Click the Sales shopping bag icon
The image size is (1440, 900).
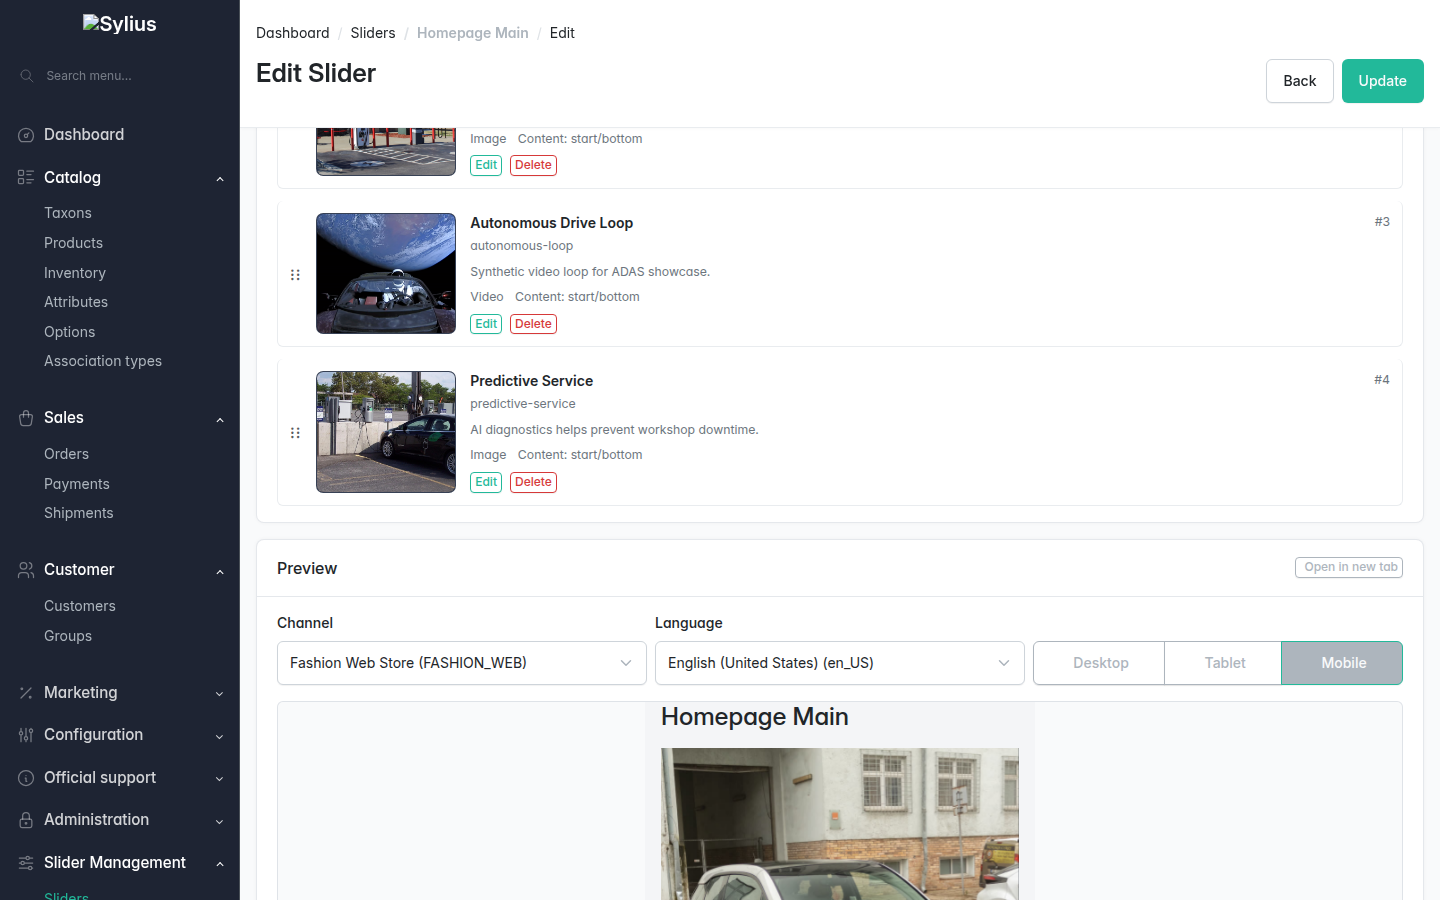tap(26, 418)
